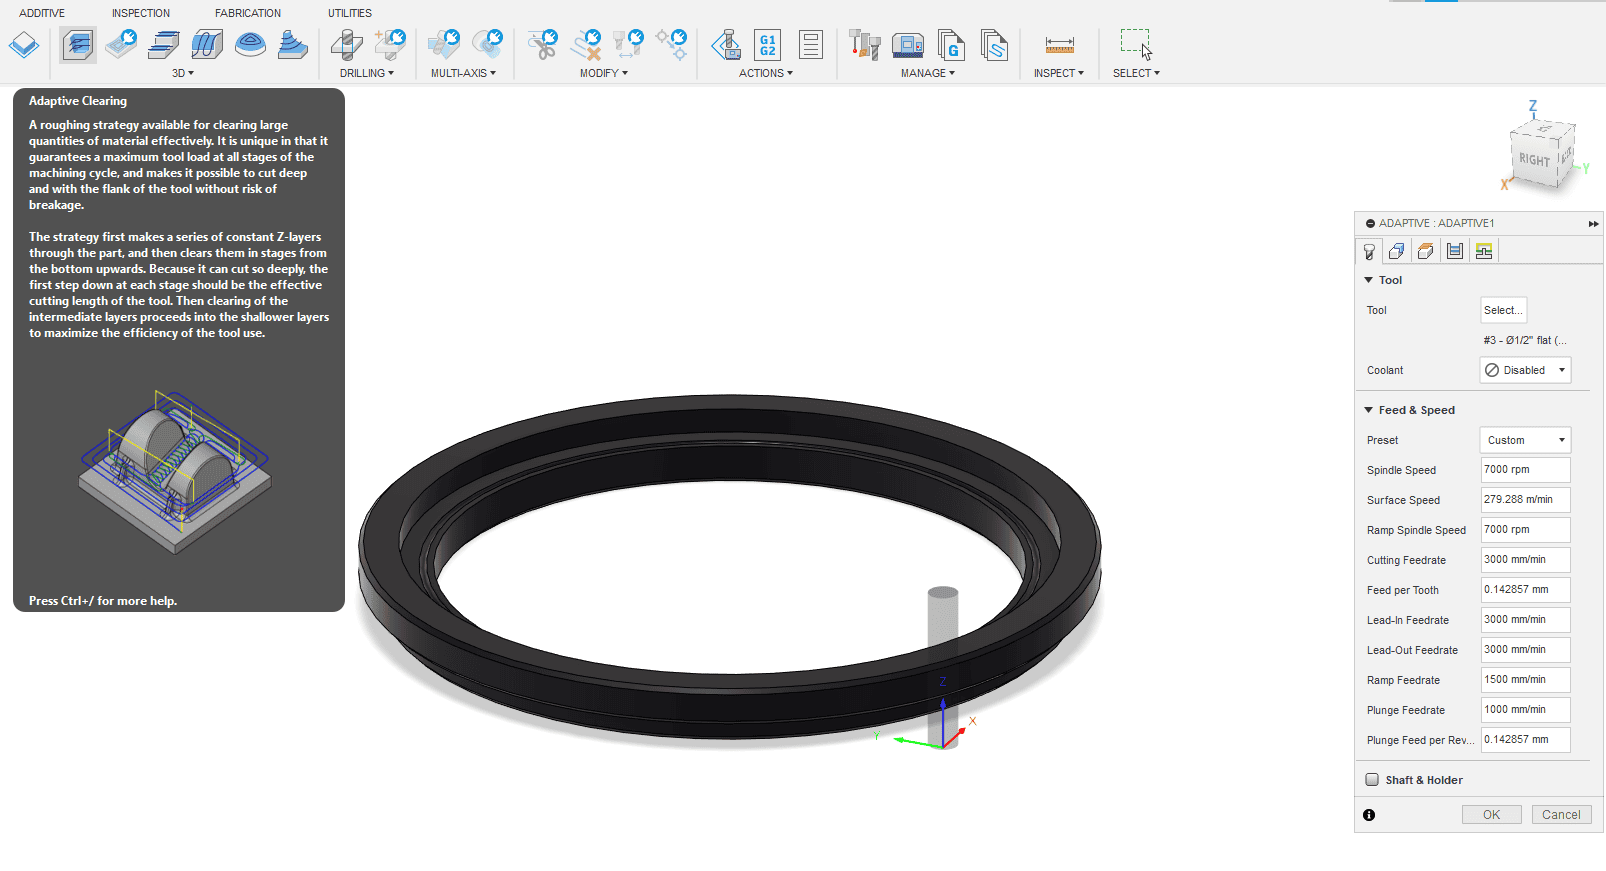Expand the MULTI-AXIS dropdown menu
Screen dimensions: 1606x871
[x=464, y=73]
